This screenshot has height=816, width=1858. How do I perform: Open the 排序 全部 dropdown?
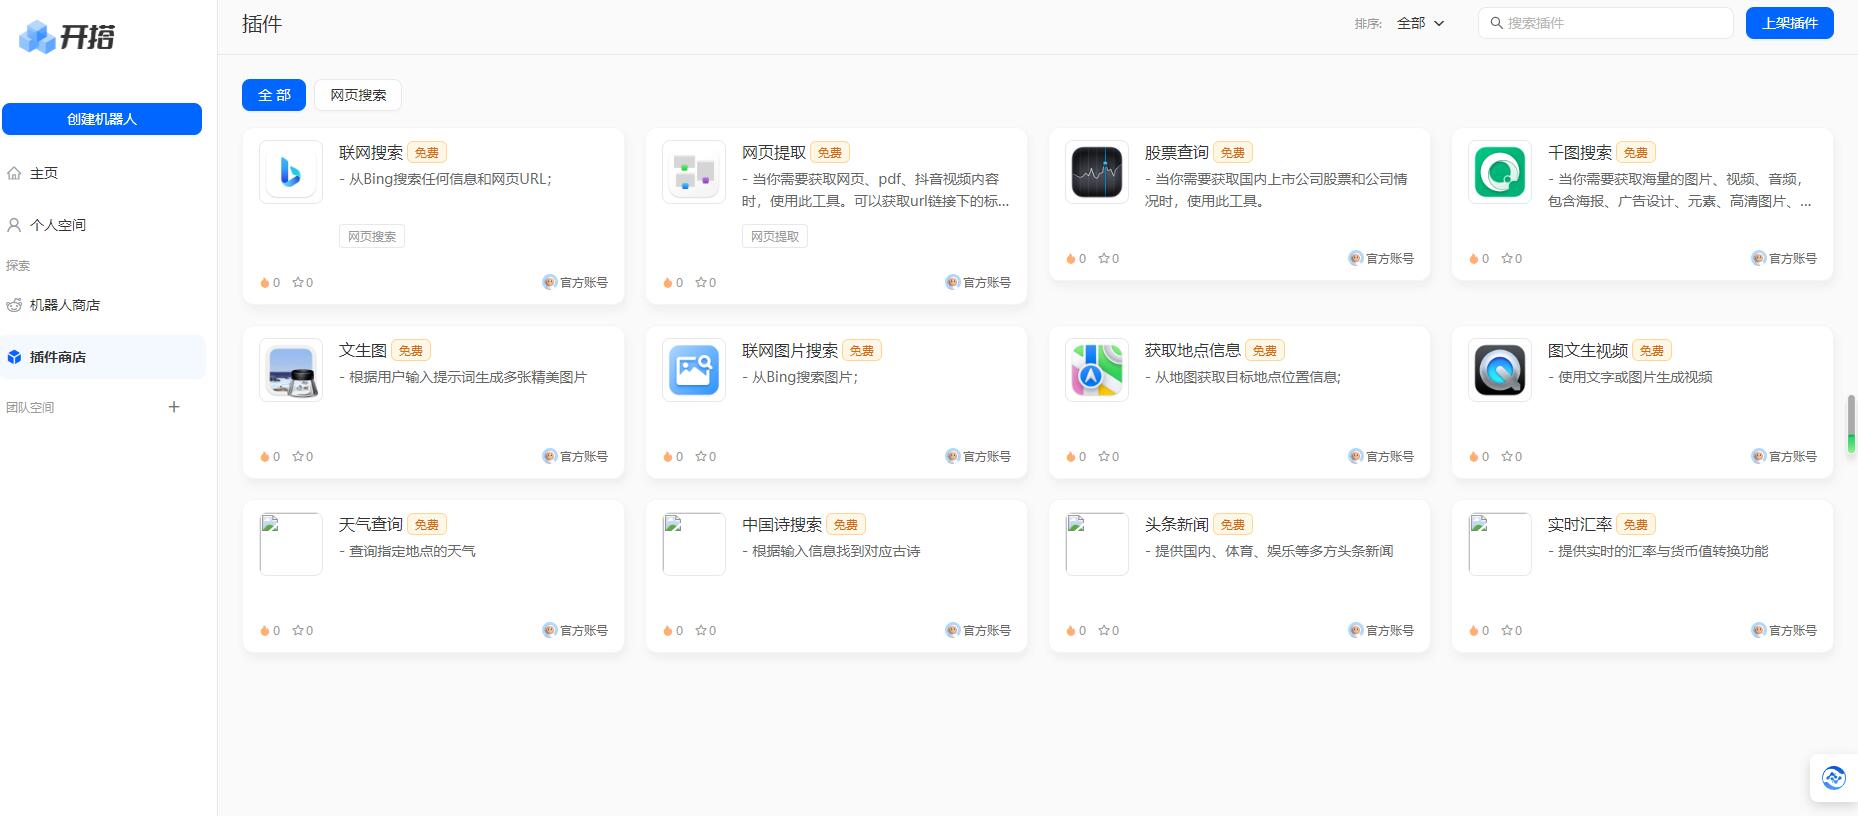(x=1420, y=23)
